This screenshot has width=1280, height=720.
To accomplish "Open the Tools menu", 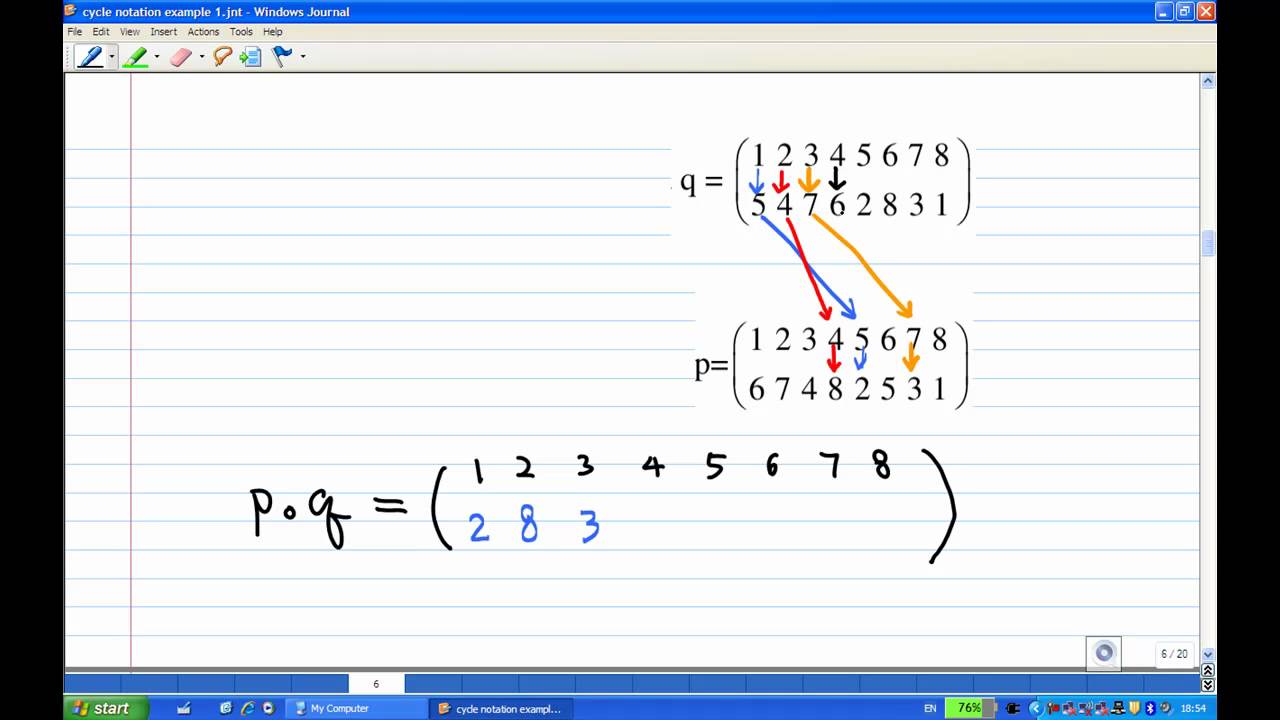I will (x=241, y=32).
